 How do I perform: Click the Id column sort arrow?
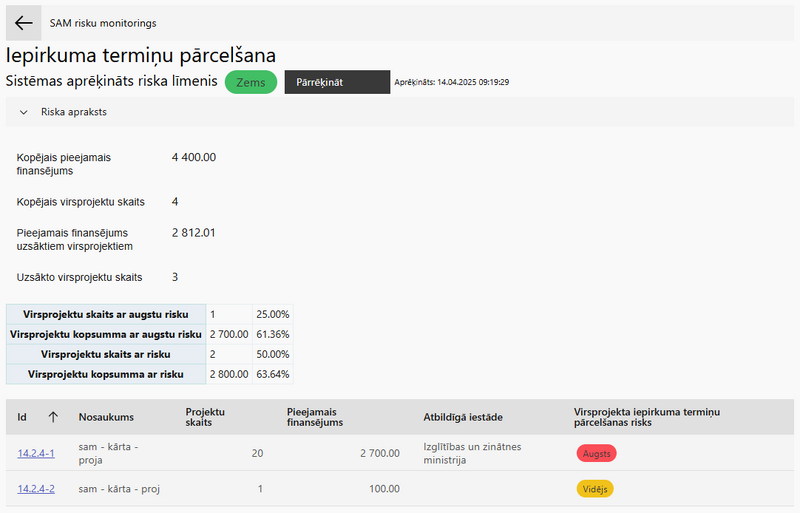tap(53, 417)
